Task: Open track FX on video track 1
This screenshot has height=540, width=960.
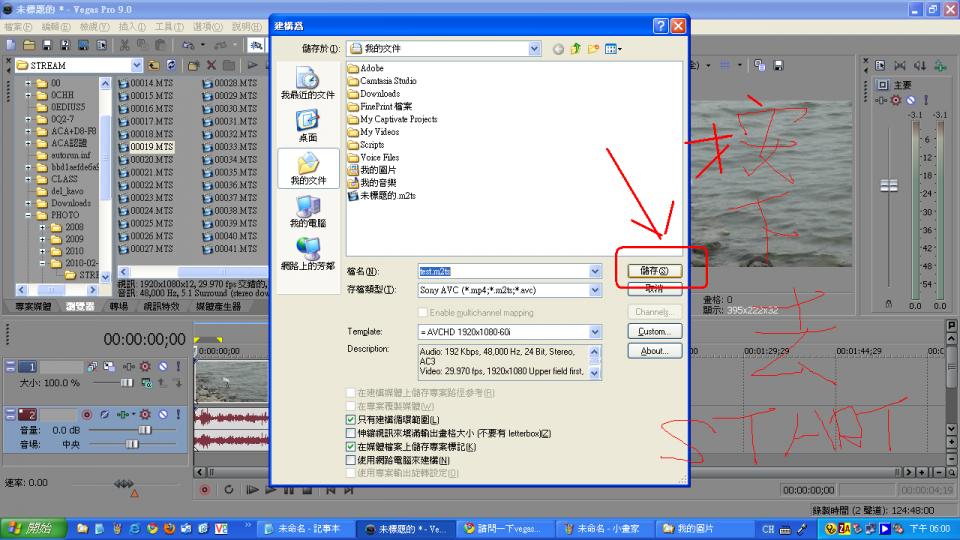Action: click(x=145, y=366)
